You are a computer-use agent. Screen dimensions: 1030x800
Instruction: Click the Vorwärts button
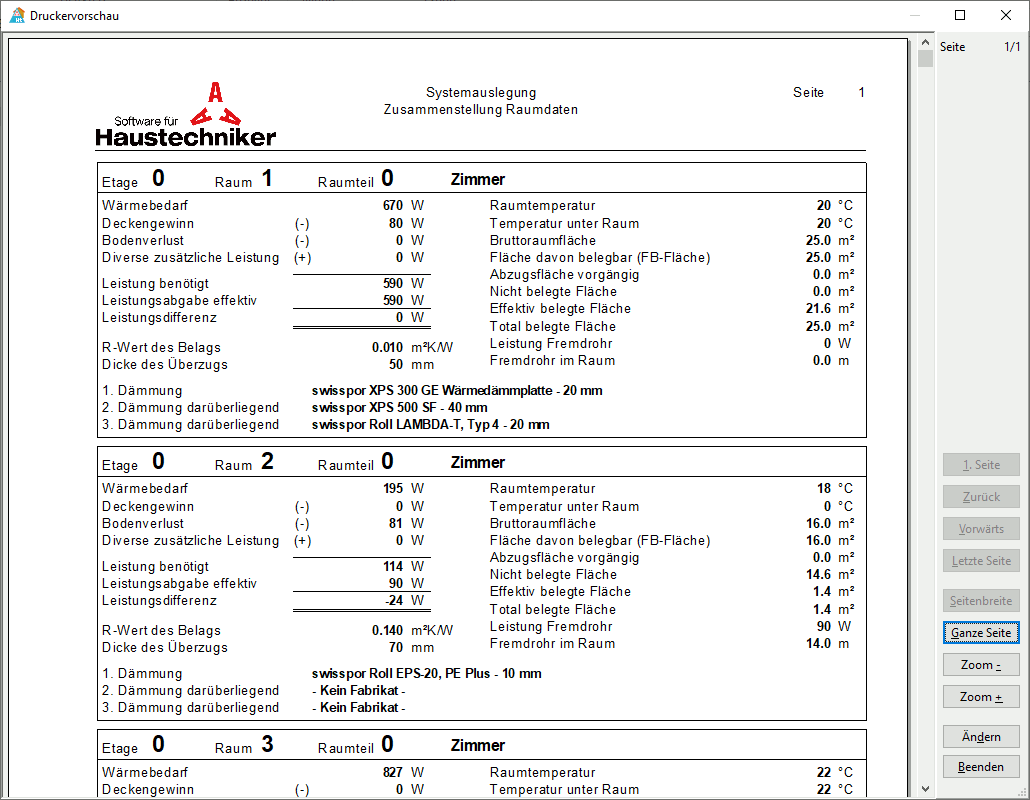981,529
